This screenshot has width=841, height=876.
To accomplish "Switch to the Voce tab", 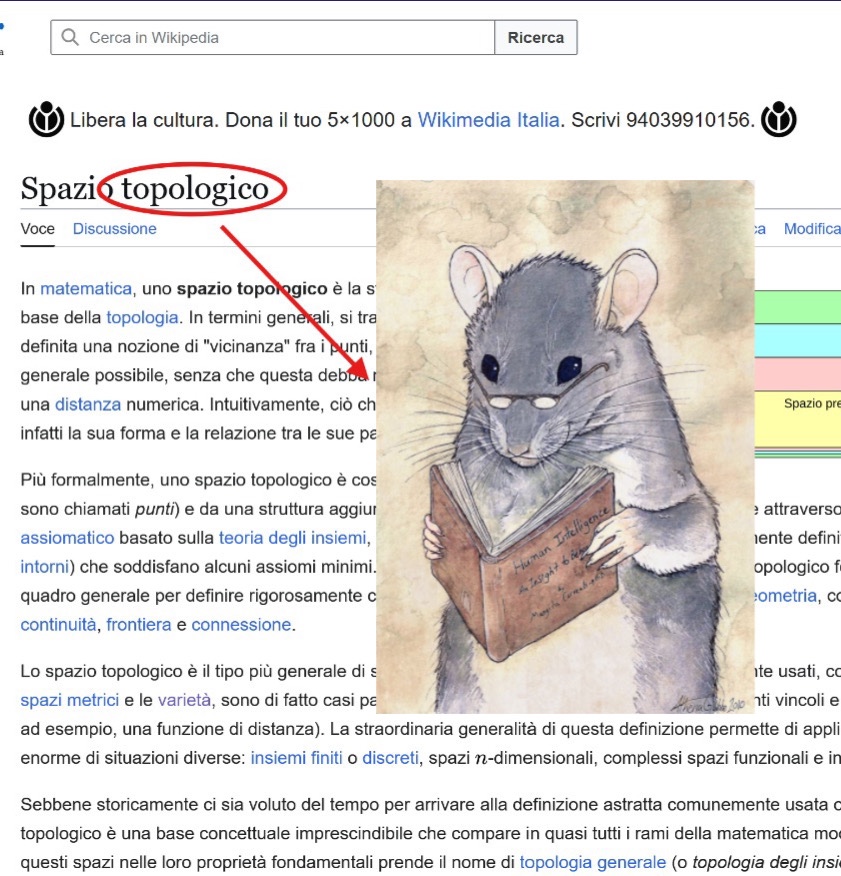I will (x=37, y=229).
